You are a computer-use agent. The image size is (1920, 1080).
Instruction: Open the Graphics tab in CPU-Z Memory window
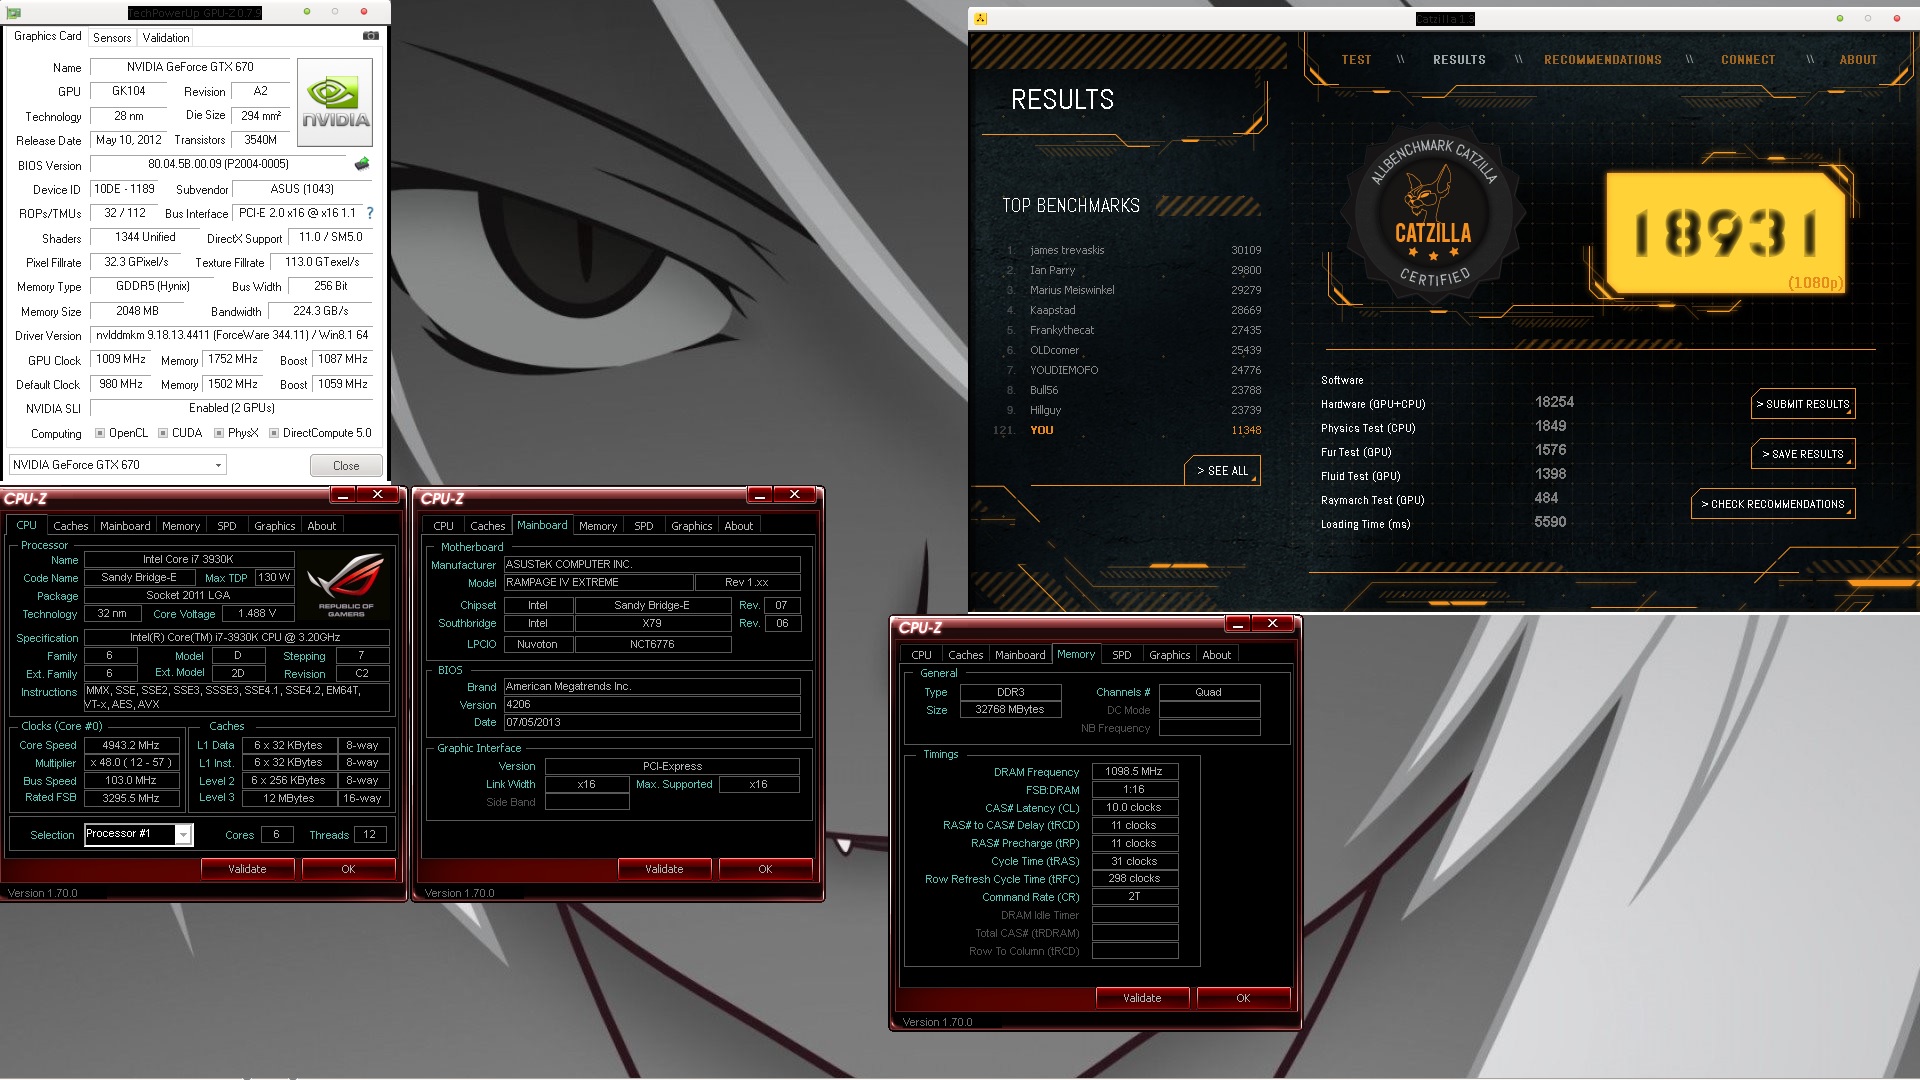[x=1170, y=655]
